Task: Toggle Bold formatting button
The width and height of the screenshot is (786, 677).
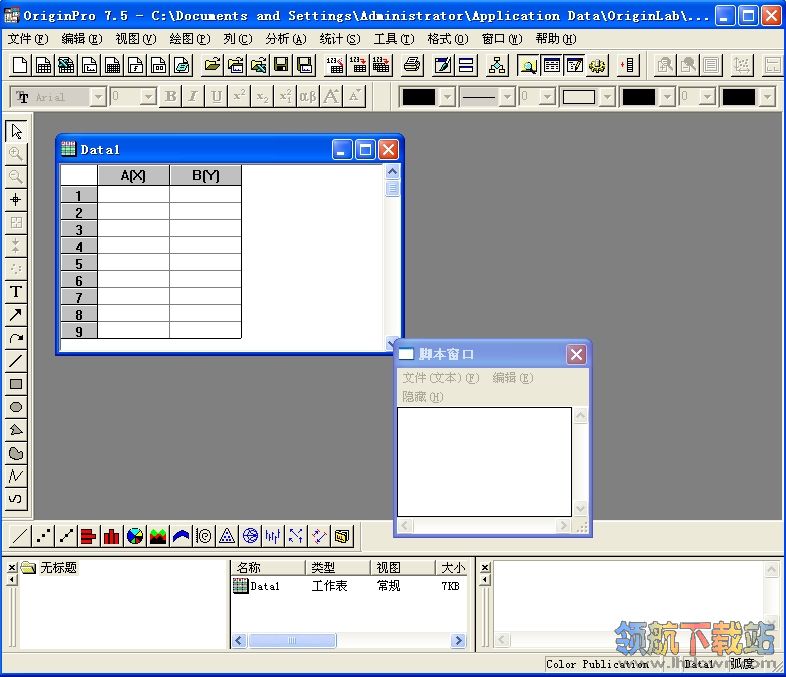Action: pyautogui.click(x=170, y=96)
